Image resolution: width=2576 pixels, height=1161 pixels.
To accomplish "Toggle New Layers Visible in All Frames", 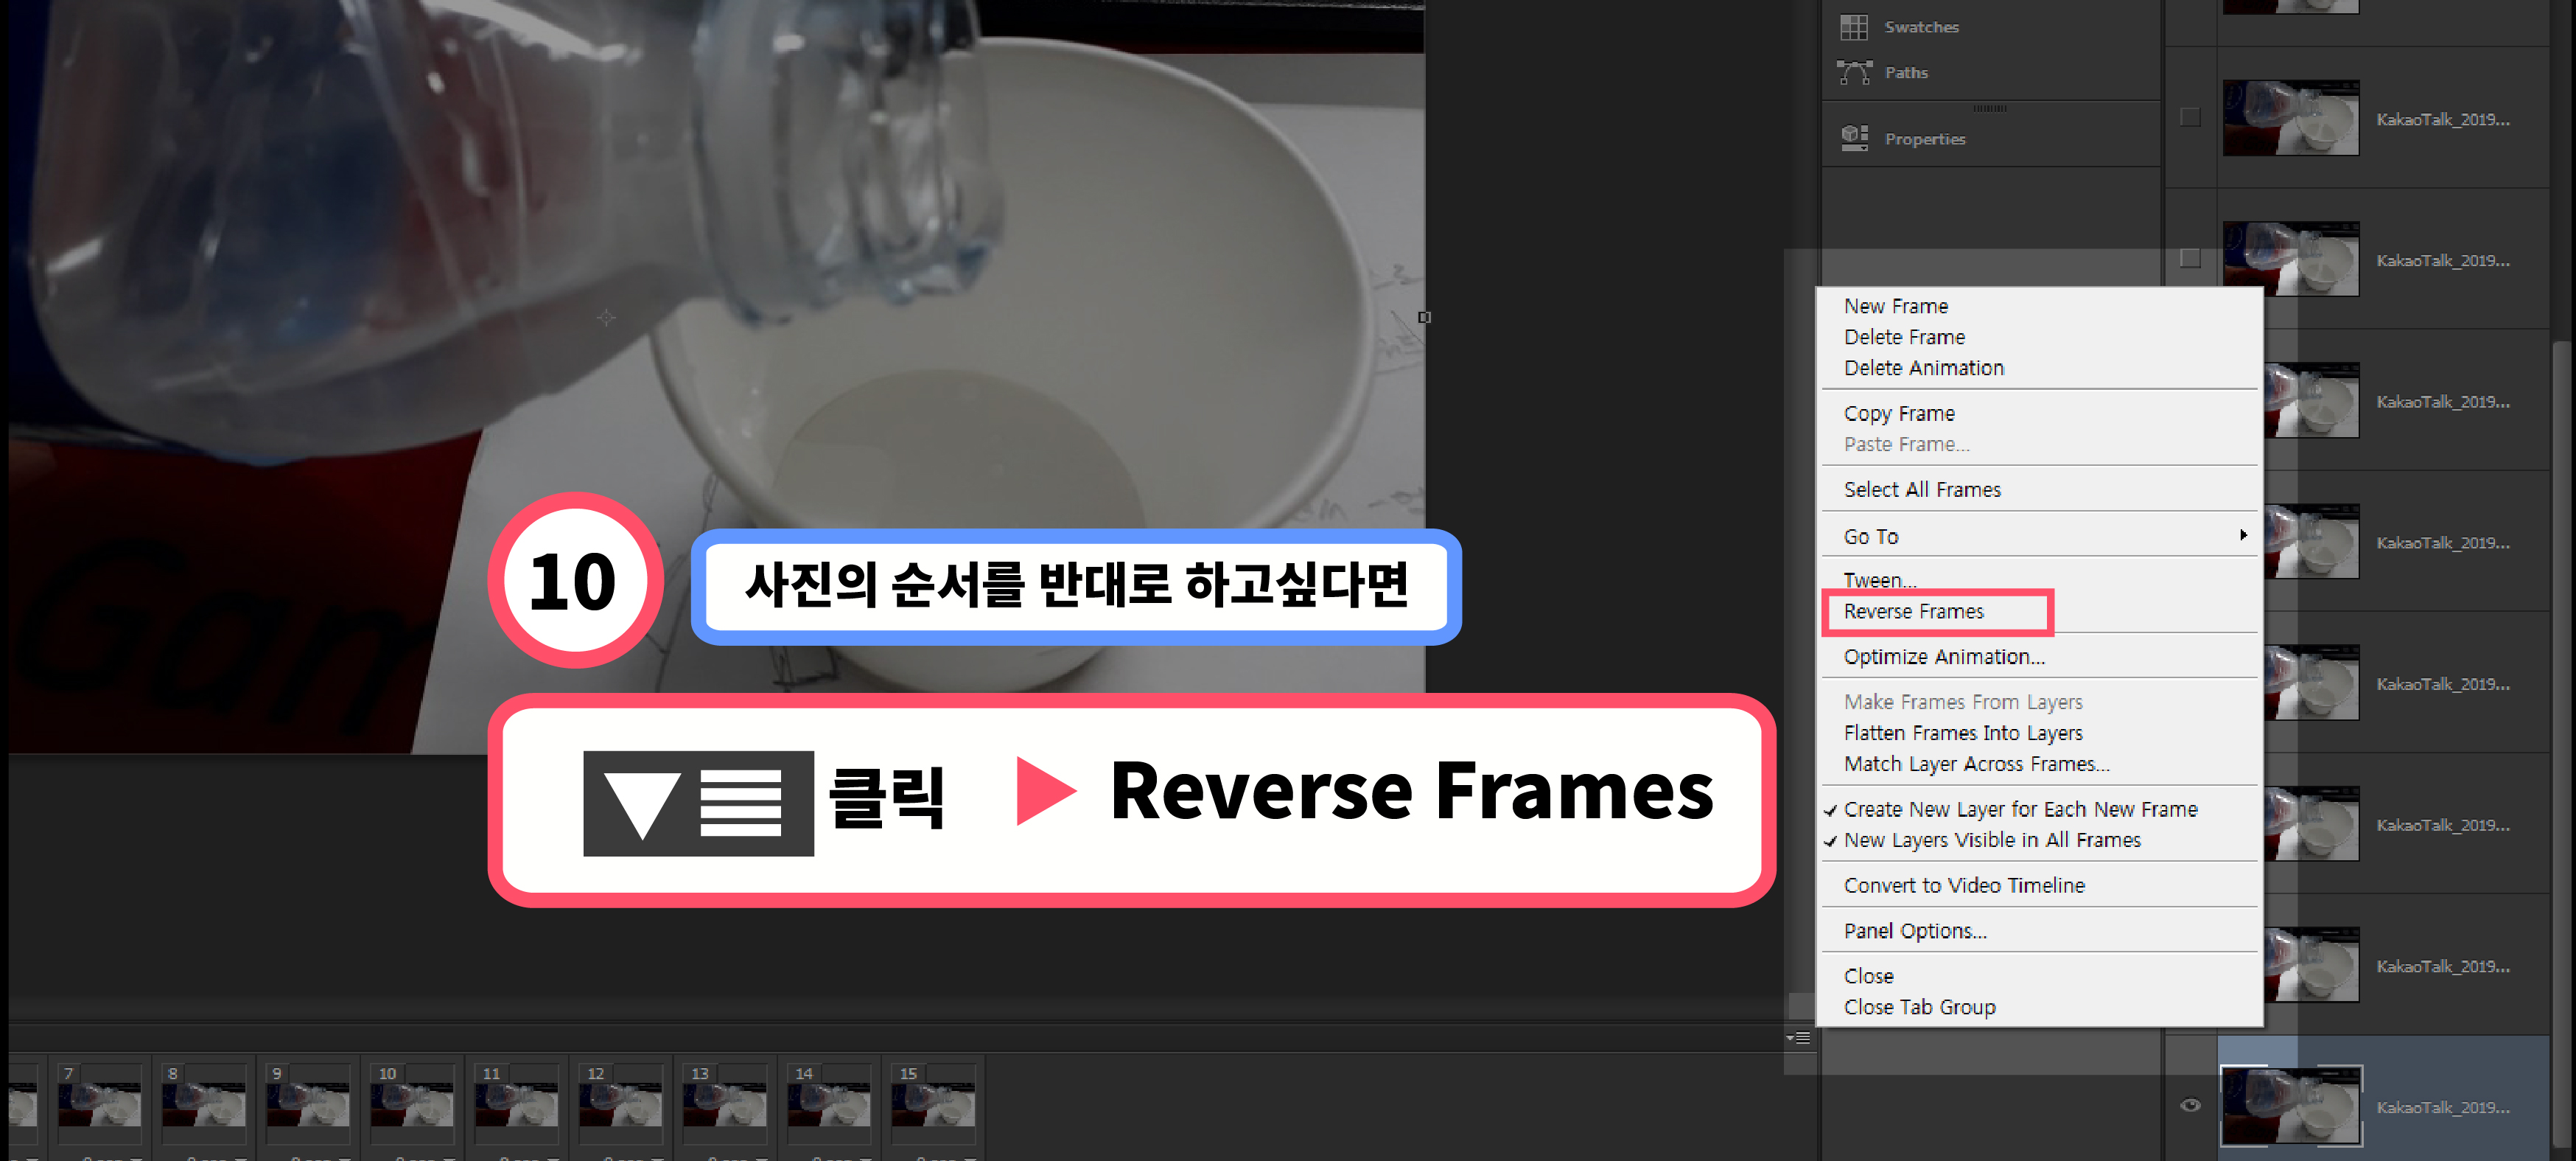I will [x=1991, y=840].
